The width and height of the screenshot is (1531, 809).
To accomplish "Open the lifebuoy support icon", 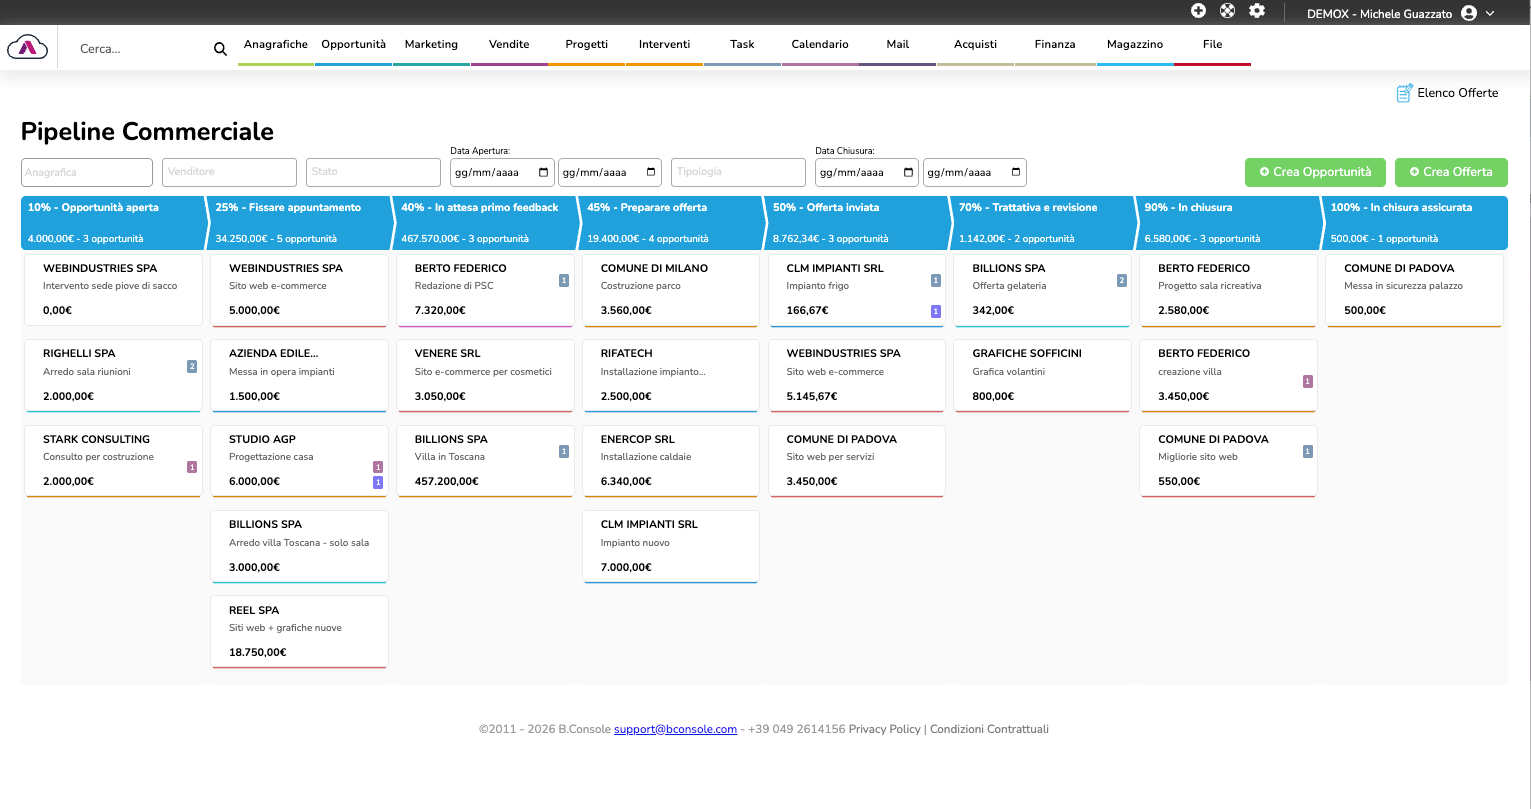I will (x=1227, y=11).
